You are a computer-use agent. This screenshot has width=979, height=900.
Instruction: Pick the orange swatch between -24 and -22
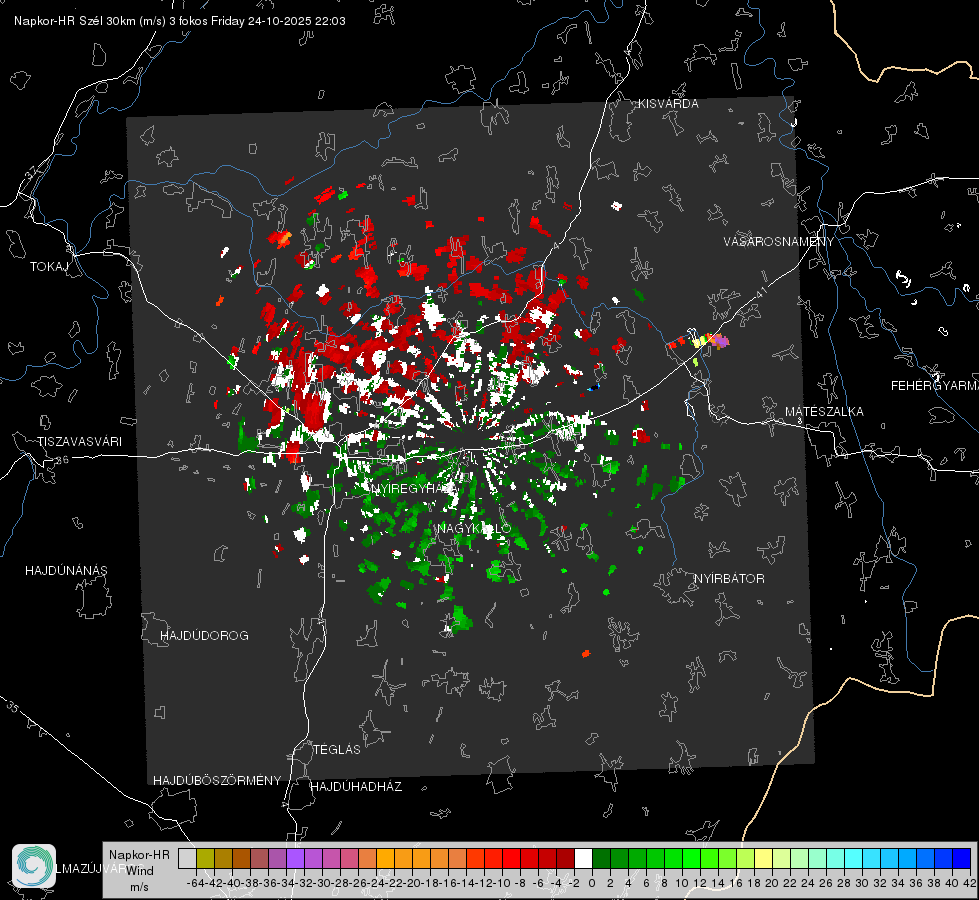[x=385, y=858]
